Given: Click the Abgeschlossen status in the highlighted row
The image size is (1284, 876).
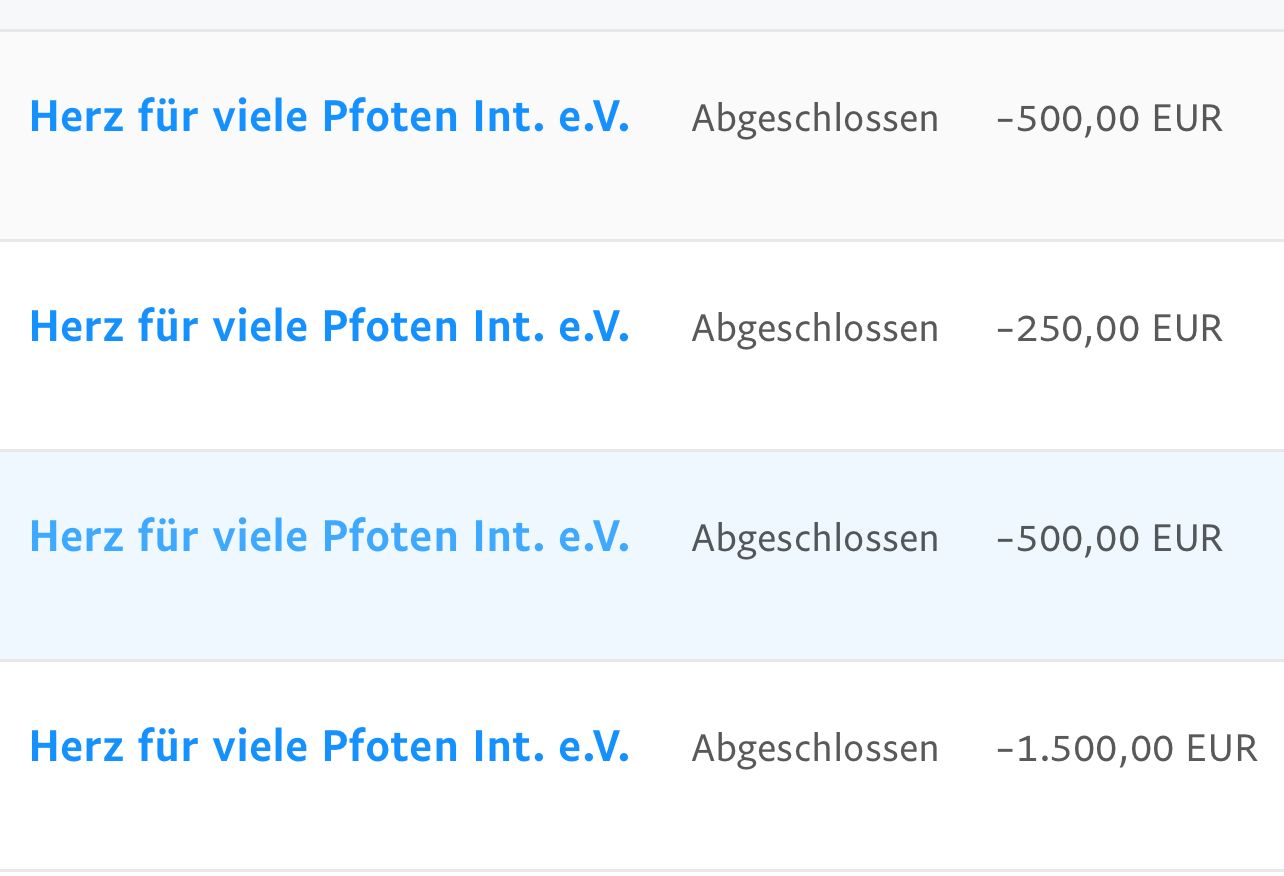Looking at the screenshot, I should pos(815,539).
